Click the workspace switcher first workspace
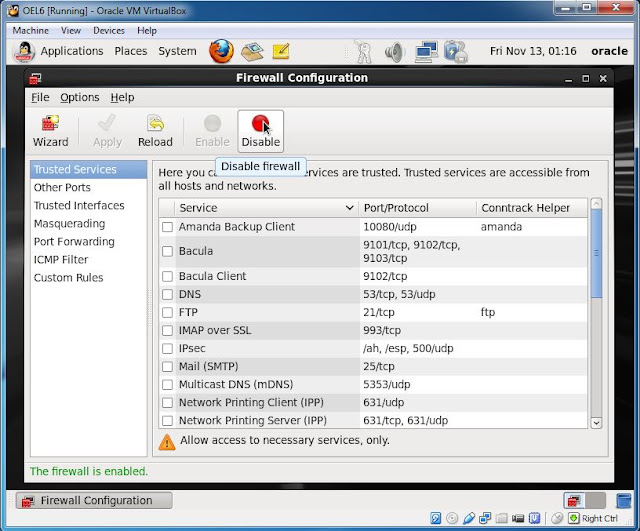Viewport: 640px width, 531px height. point(574,500)
